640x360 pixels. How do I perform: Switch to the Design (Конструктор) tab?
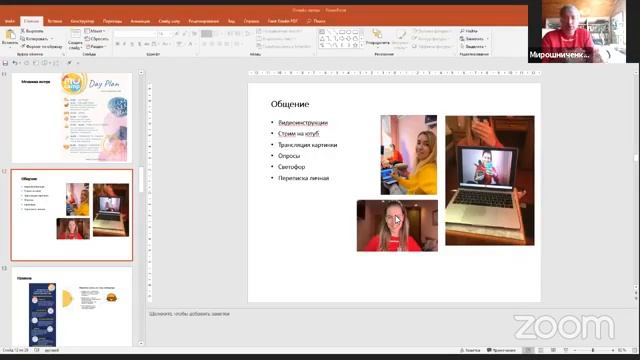[82, 21]
